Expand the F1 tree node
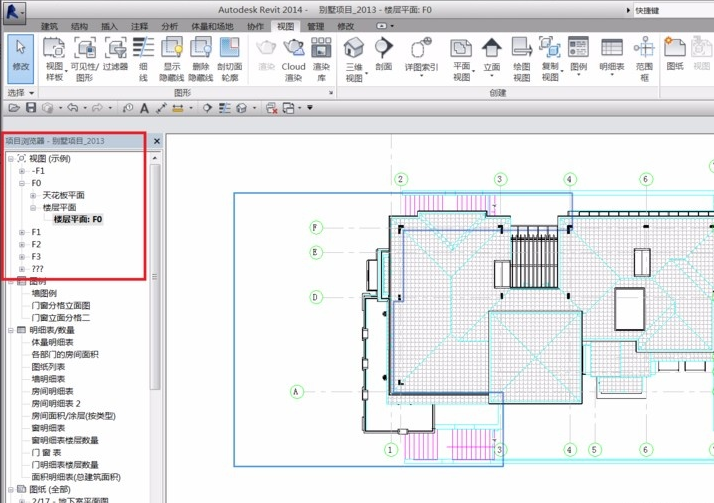Image resolution: width=714 pixels, height=503 pixels. tap(22, 232)
